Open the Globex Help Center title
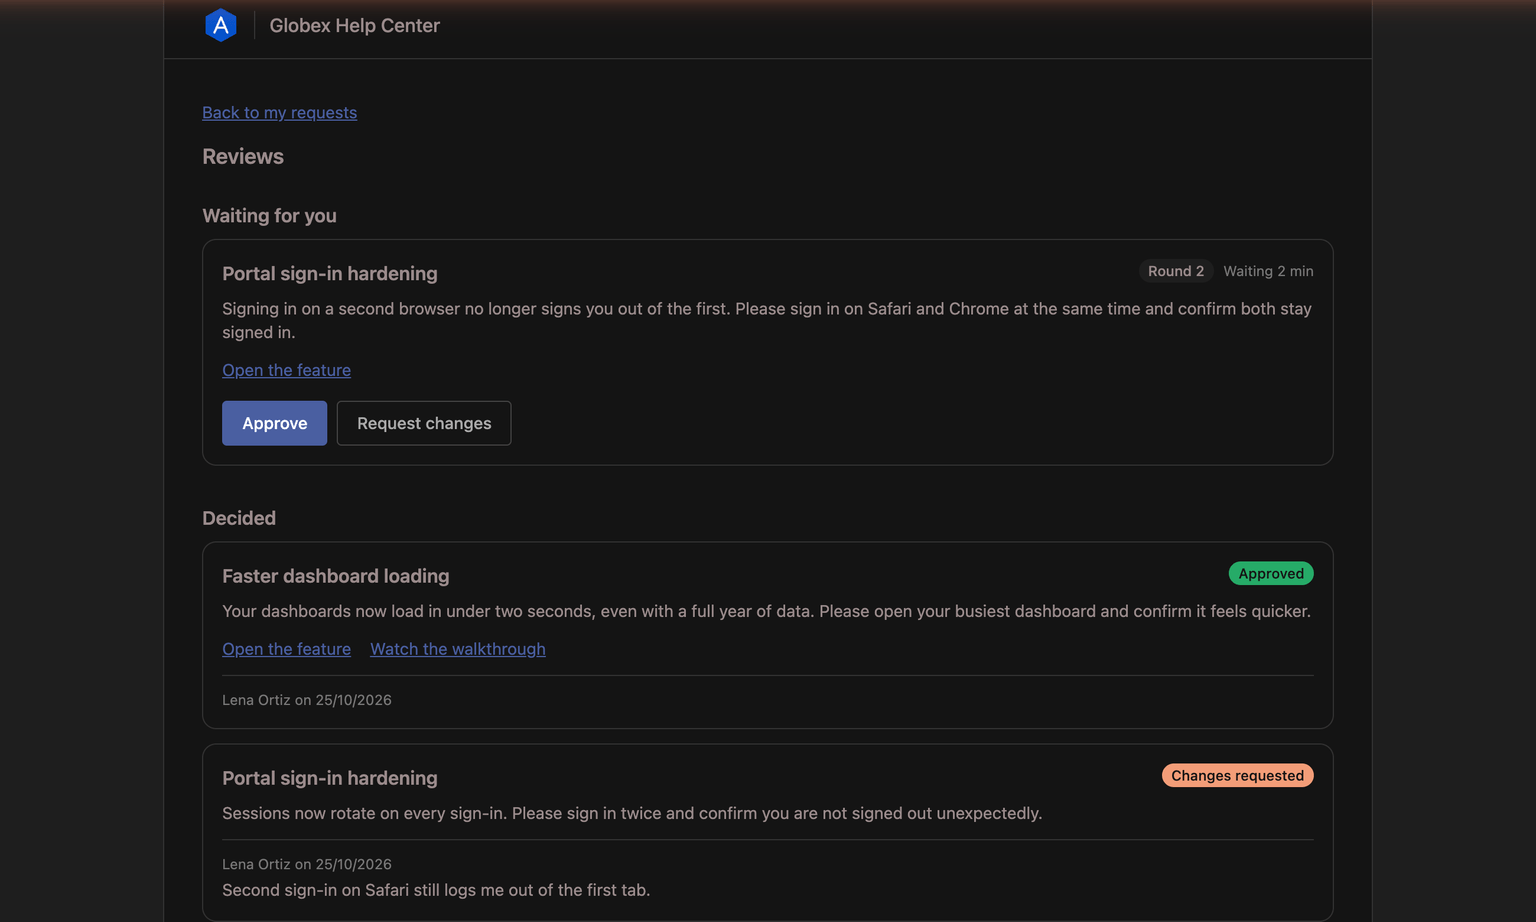 pos(354,25)
